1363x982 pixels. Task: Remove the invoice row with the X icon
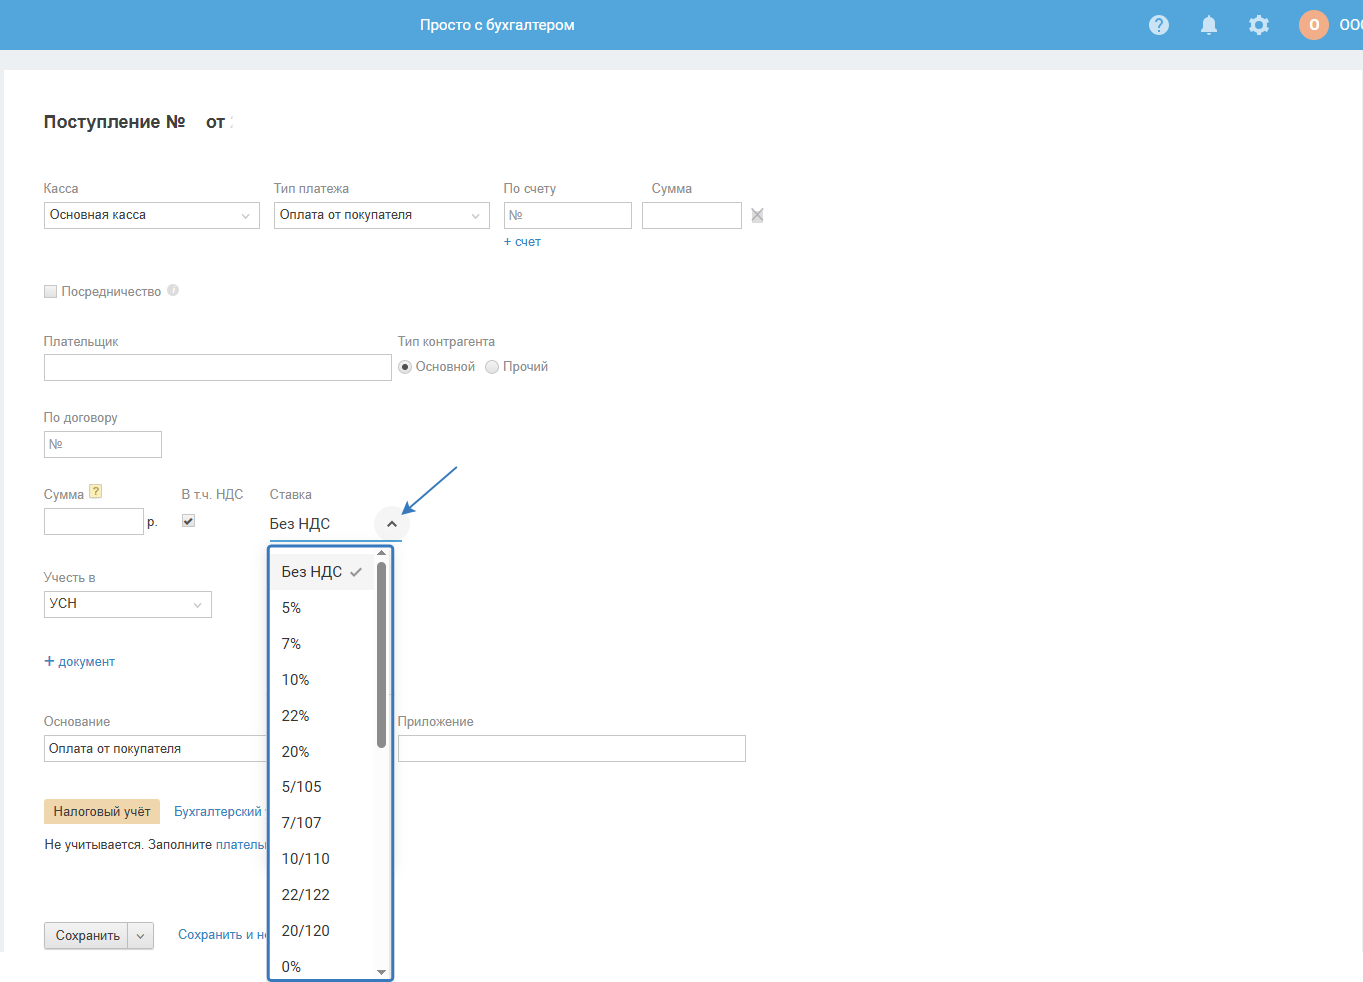pyautogui.click(x=757, y=215)
